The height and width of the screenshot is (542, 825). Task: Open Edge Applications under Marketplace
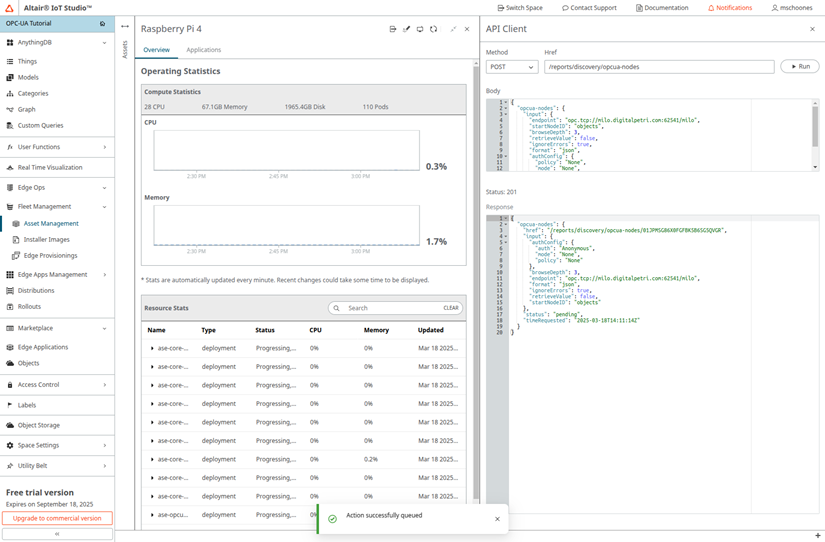click(x=43, y=347)
